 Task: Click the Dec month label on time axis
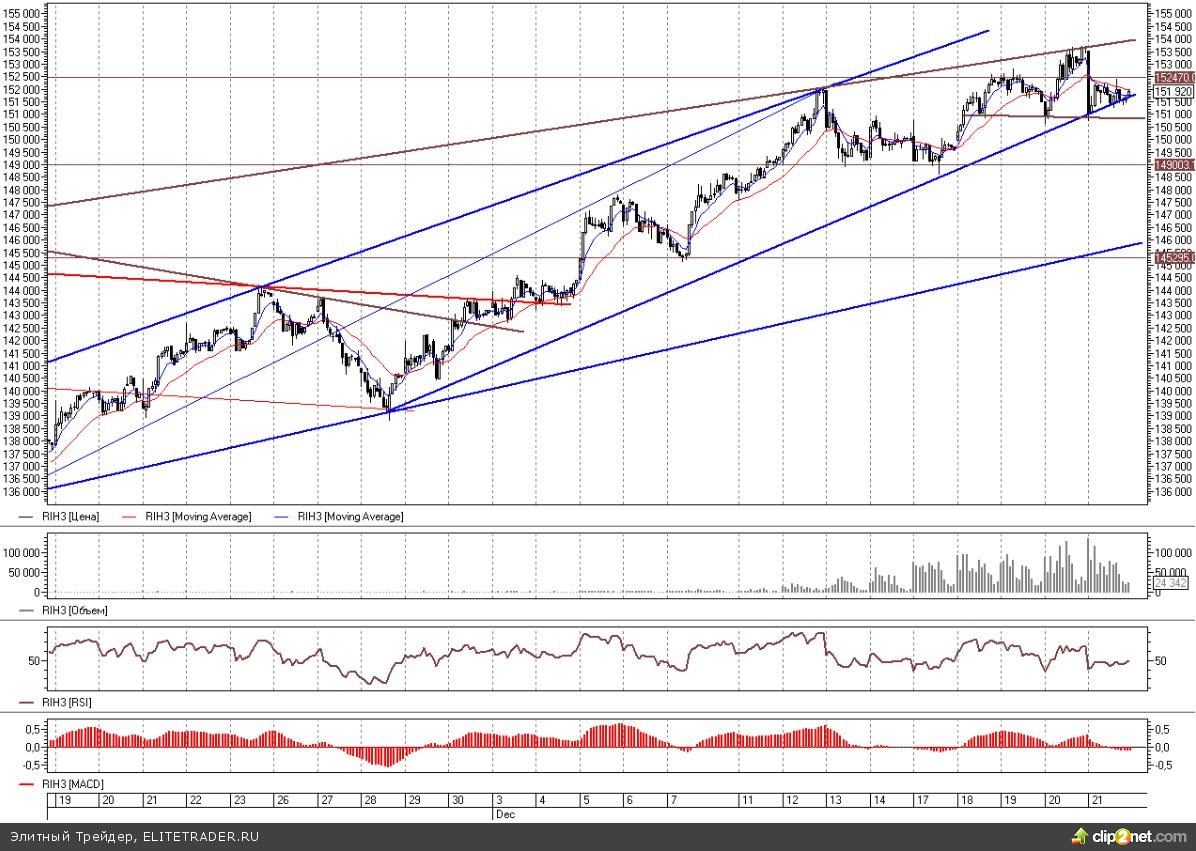coord(503,815)
